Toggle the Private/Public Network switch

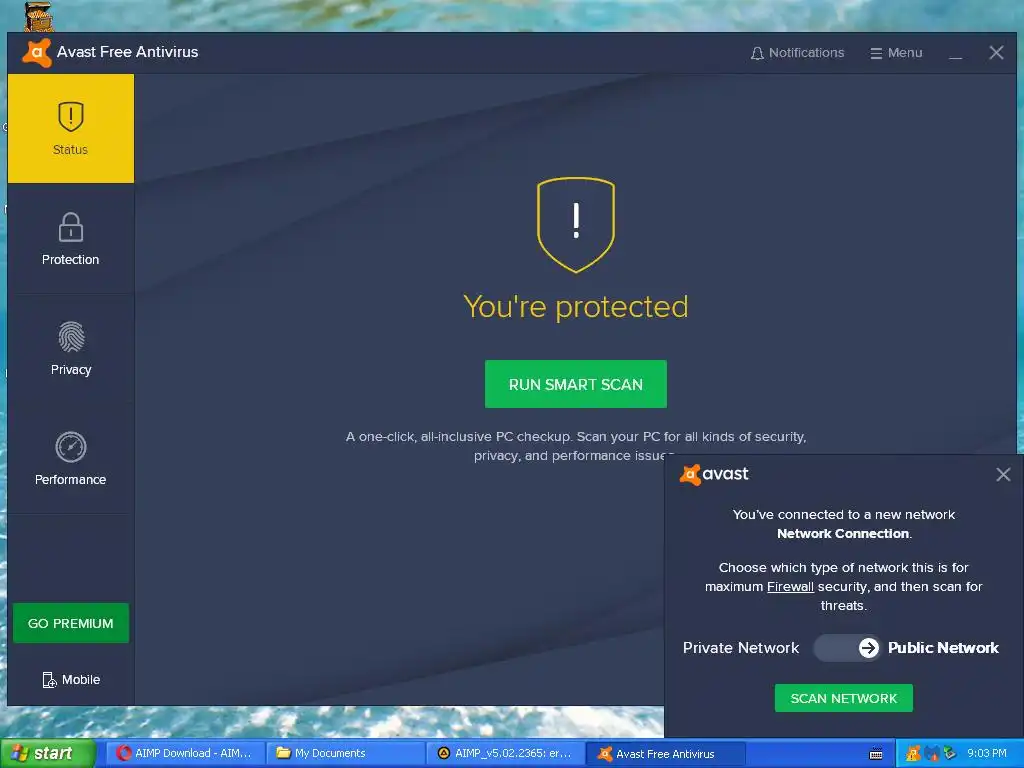[x=847, y=648]
